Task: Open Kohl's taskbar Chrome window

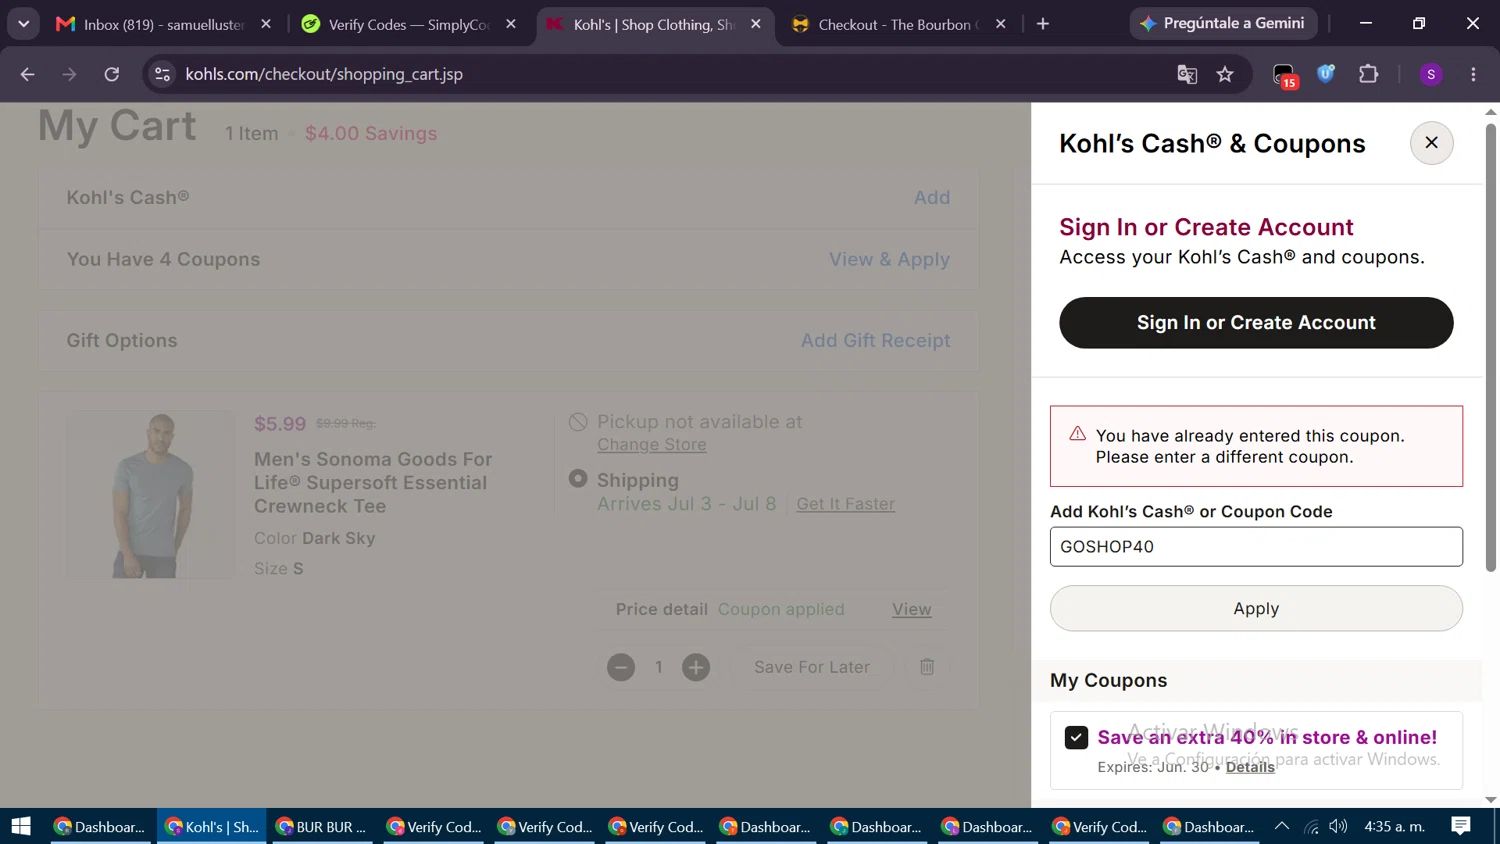Action: click(212, 826)
